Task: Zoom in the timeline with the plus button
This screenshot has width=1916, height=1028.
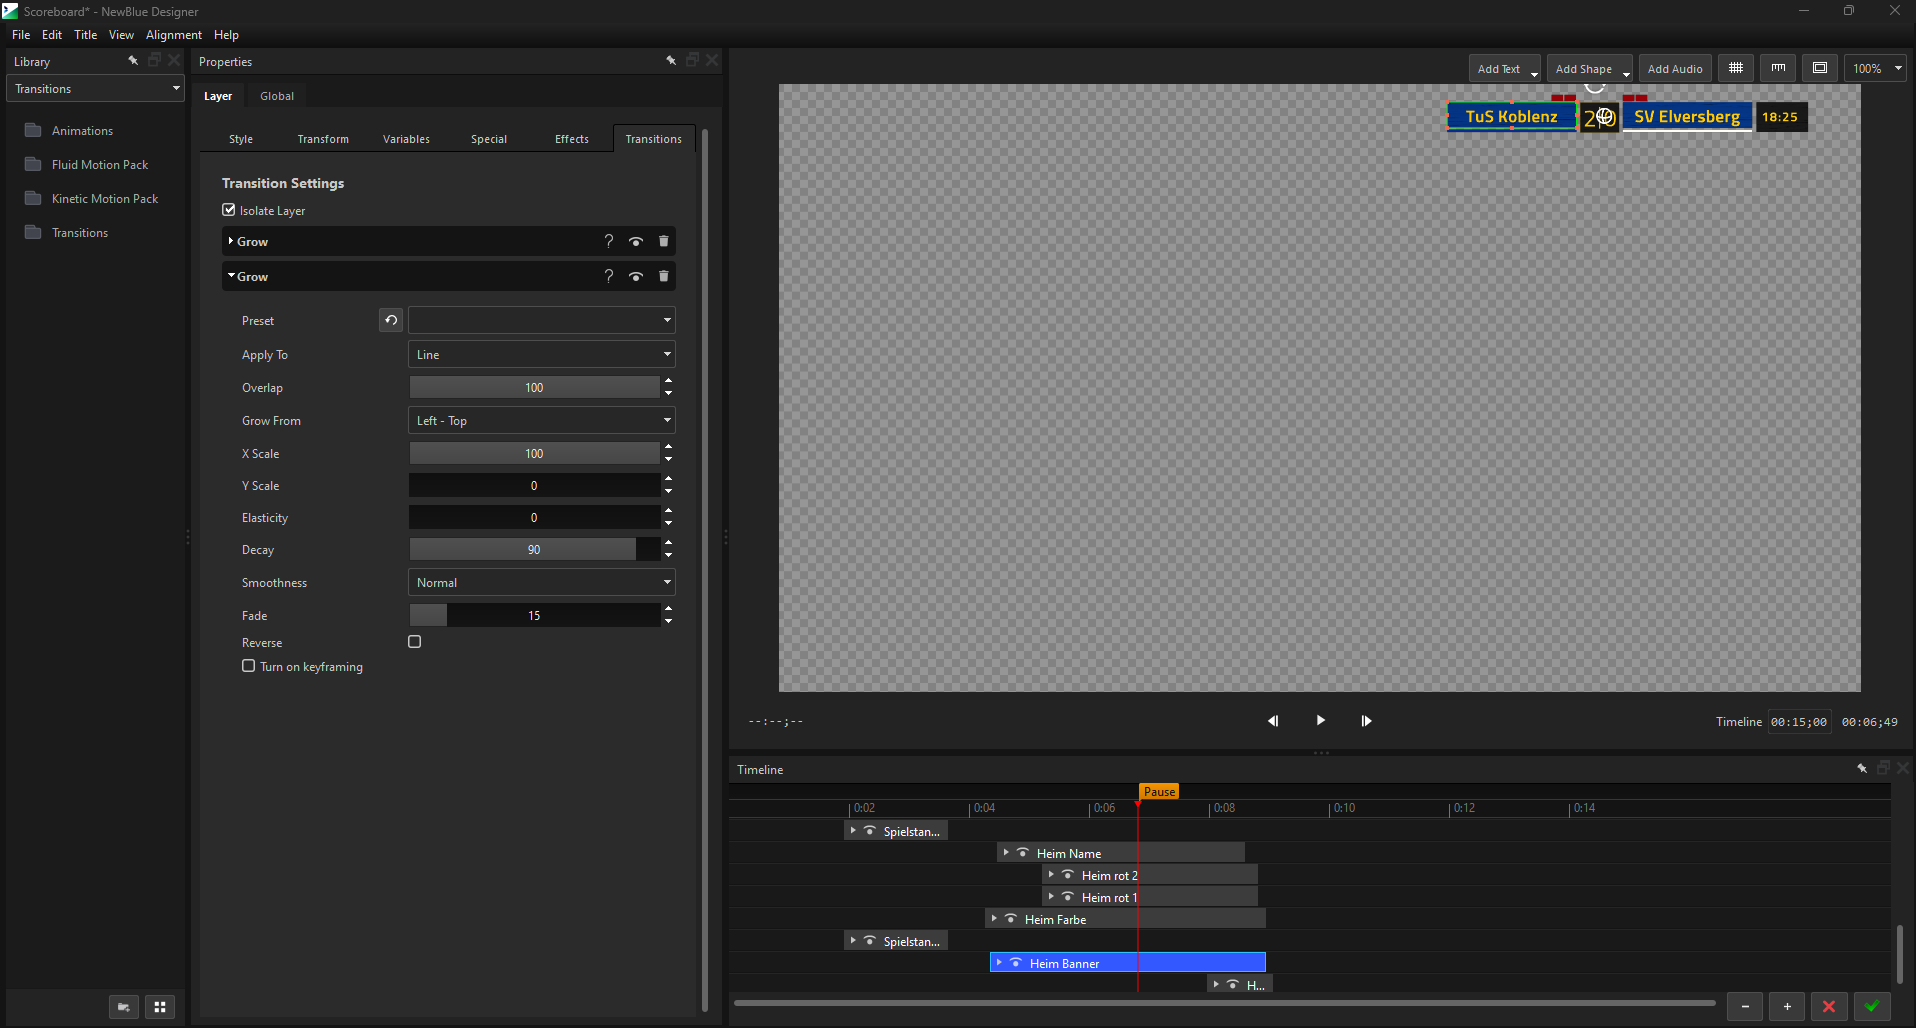Action: (x=1787, y=1006)
